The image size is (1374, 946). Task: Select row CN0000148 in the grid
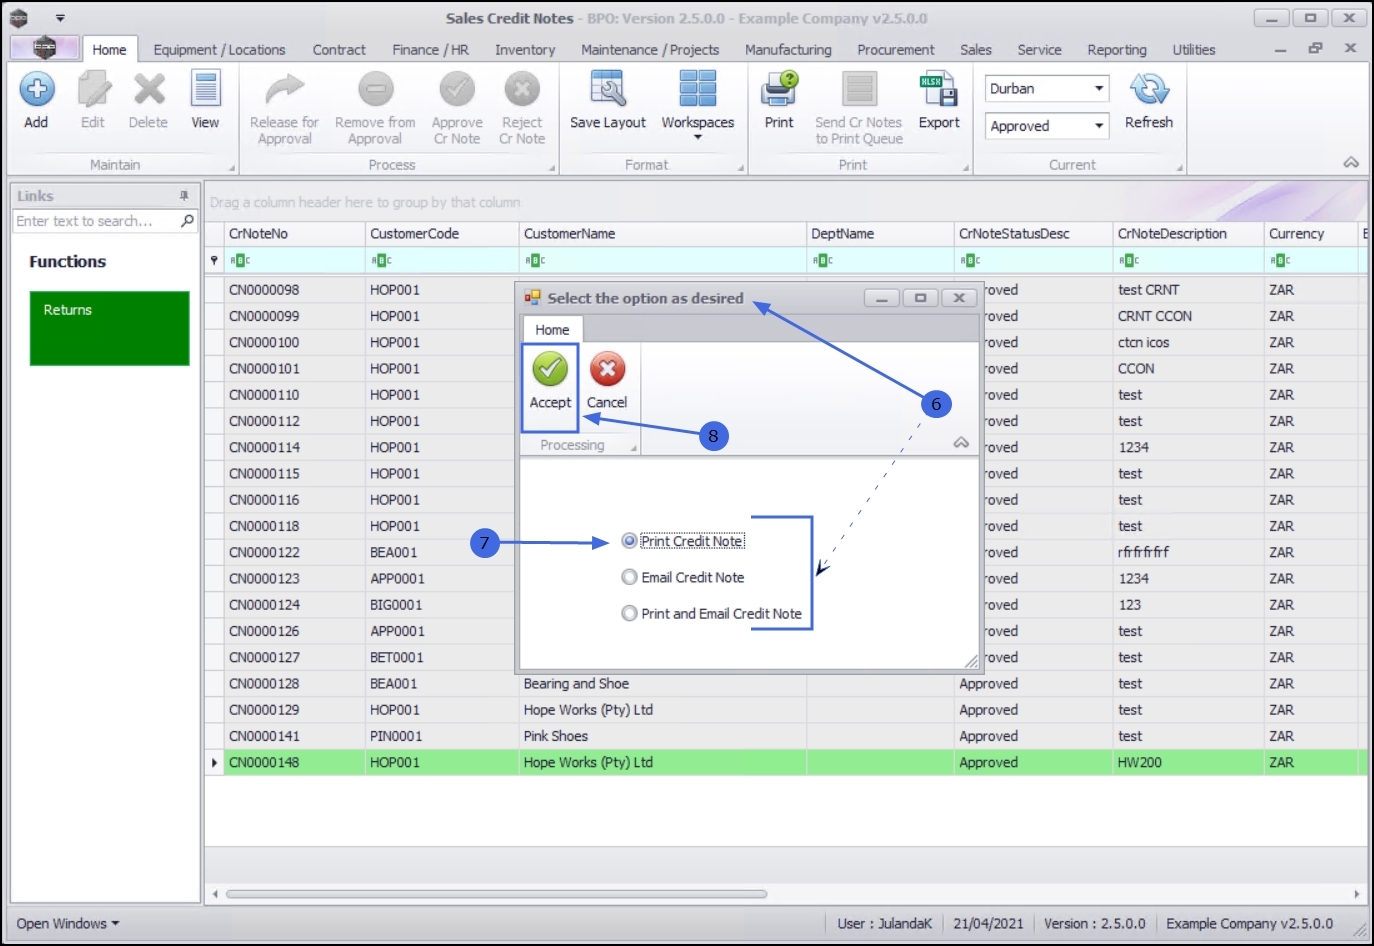[786, 762]
